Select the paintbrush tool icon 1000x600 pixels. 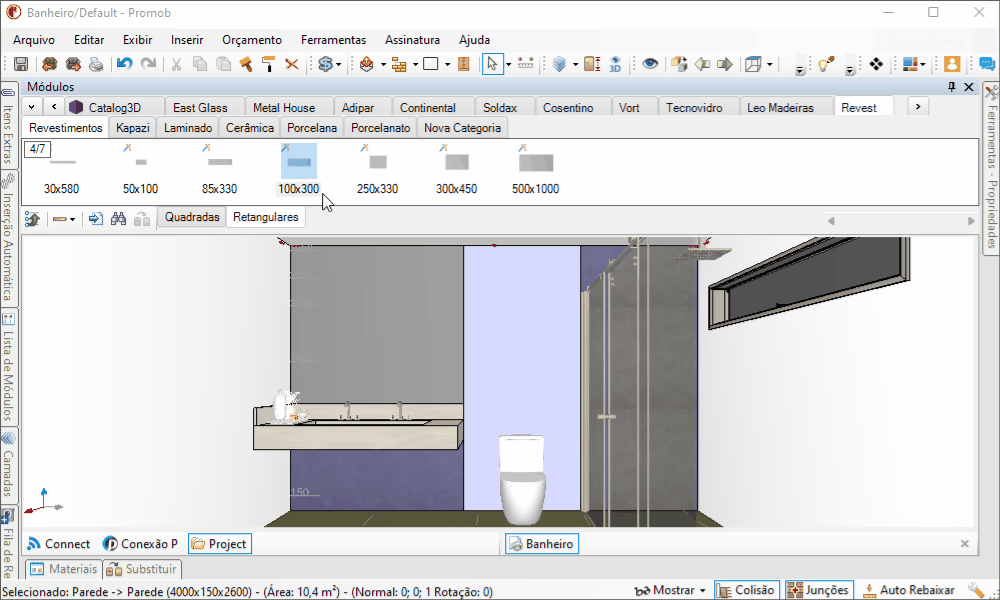(x=246, y=64)
